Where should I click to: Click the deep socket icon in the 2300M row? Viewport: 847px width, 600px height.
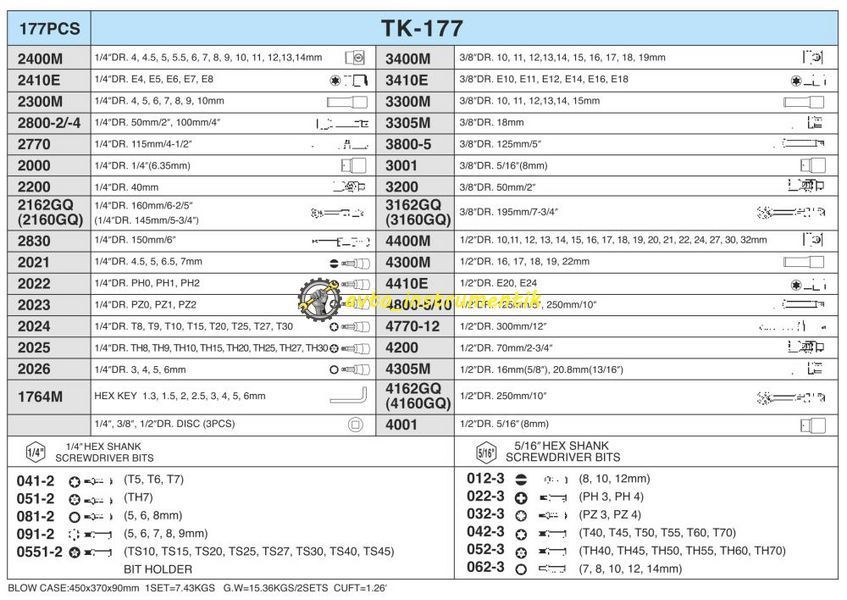pyautogui.click(x=347, y=102)
